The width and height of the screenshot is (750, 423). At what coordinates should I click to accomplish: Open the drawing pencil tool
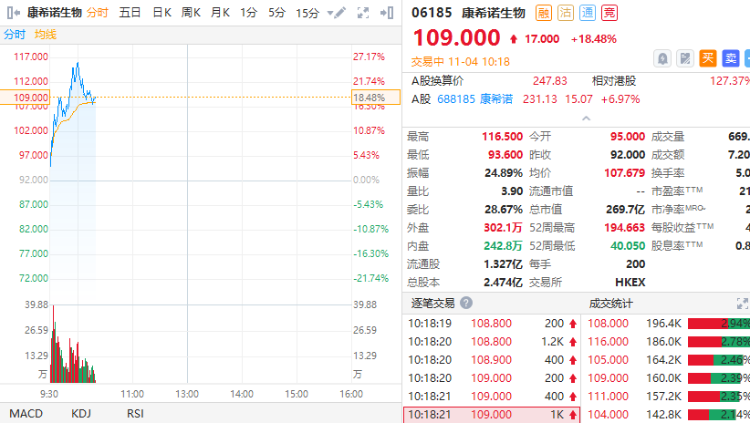[x=340, y=12]
